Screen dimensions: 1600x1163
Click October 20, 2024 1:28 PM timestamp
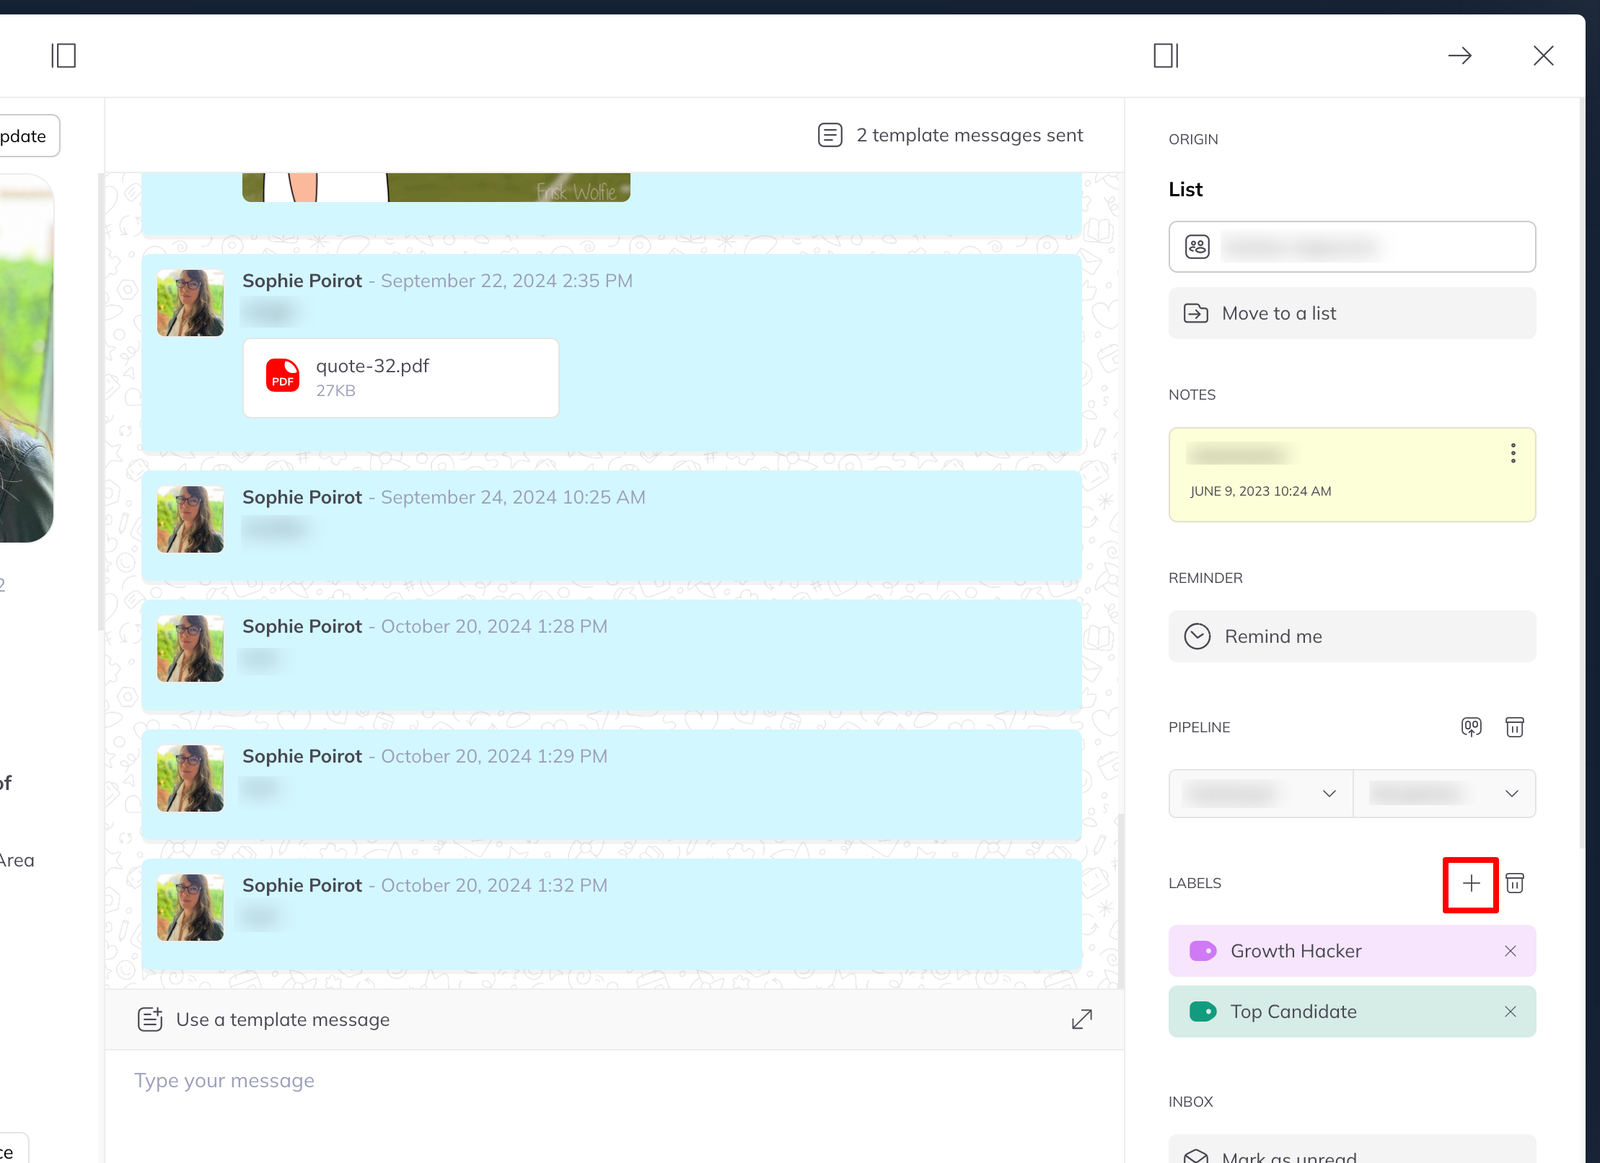tap(494, 626)
